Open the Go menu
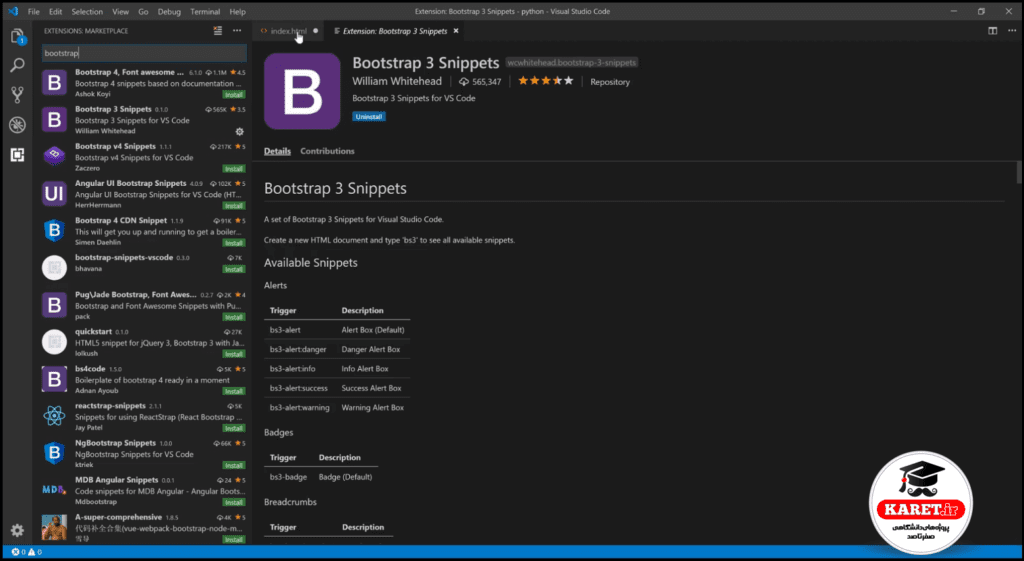This screenshot has width=1024, height=561. [x=143, y=12]
